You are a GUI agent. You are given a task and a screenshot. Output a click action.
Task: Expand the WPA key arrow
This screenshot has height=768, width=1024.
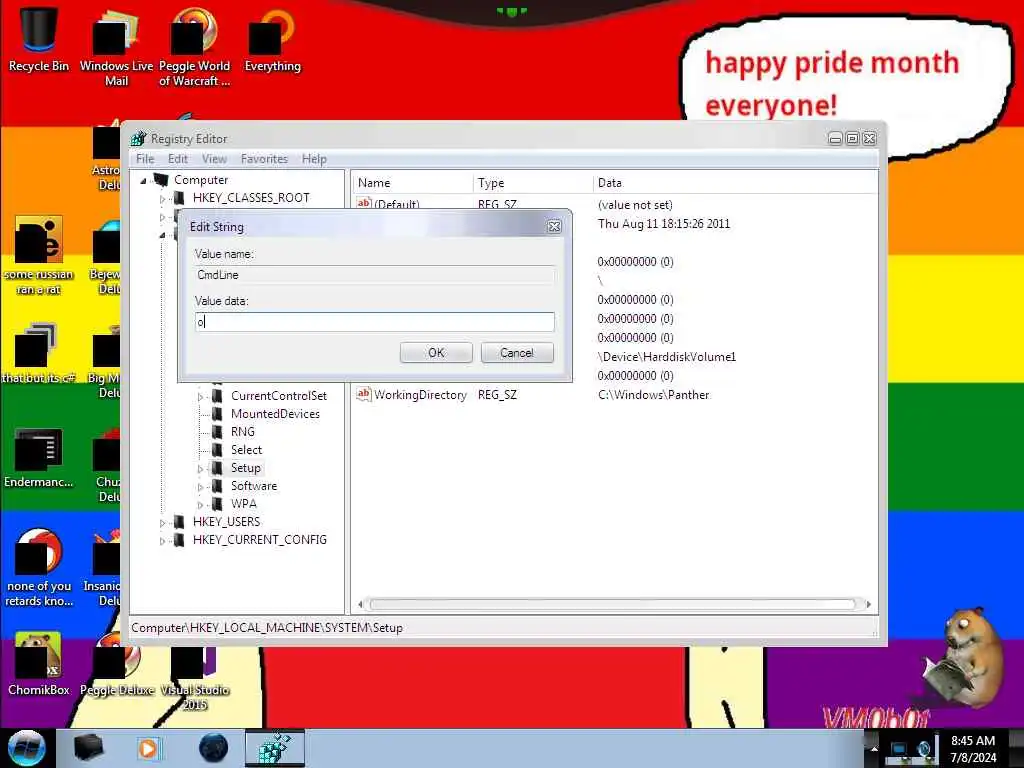click(200, 504)
